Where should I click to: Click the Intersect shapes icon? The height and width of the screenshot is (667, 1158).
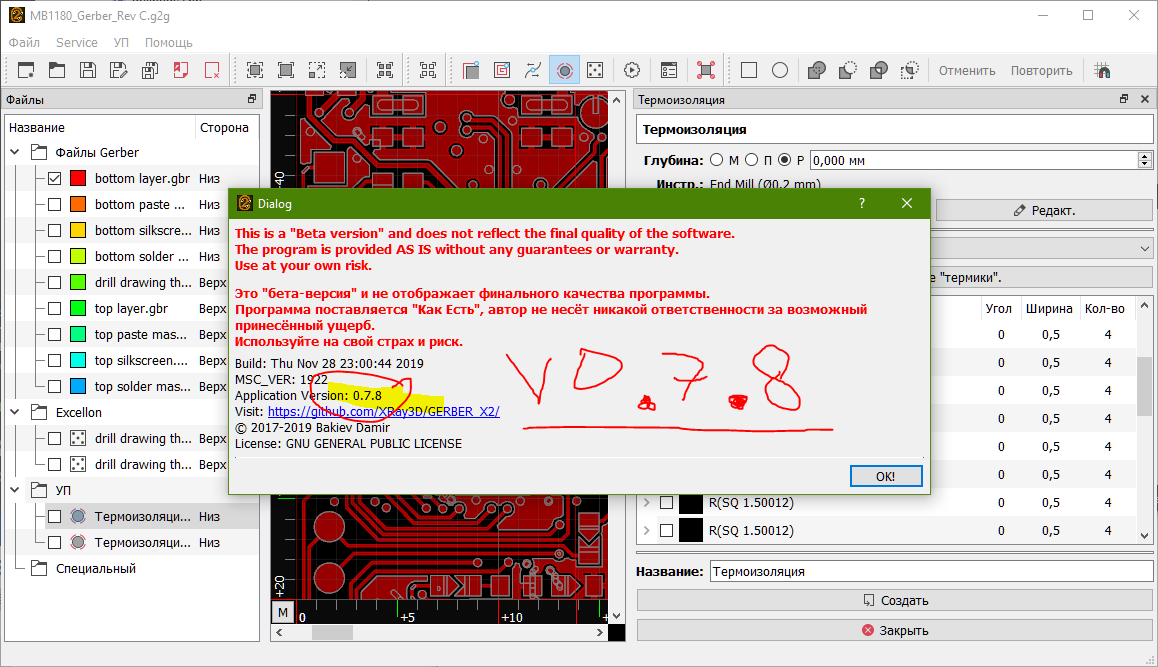879,70
